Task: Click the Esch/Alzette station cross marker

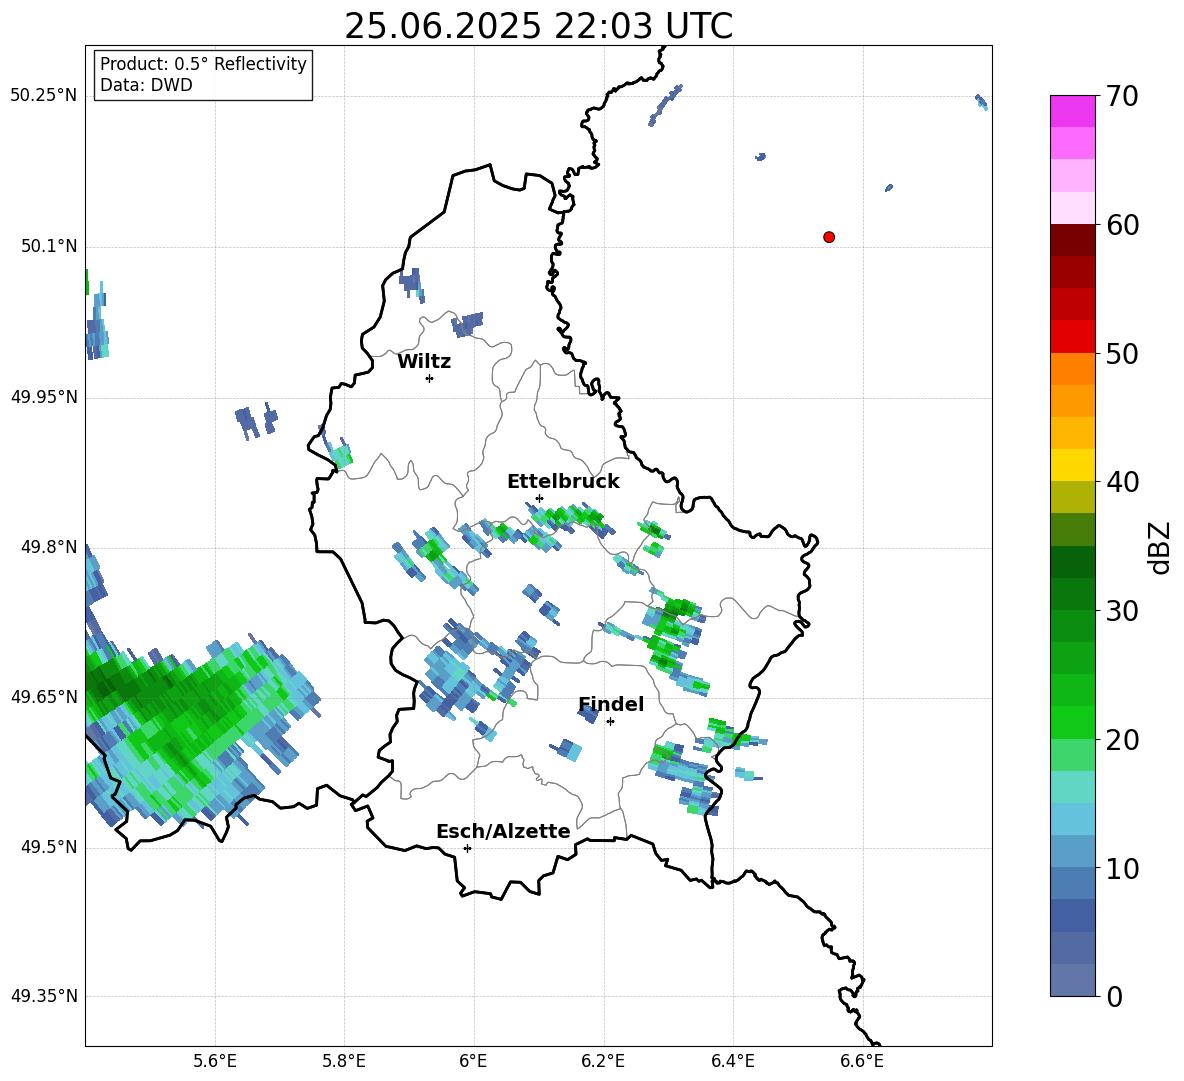Action: (x=467, y=848)
